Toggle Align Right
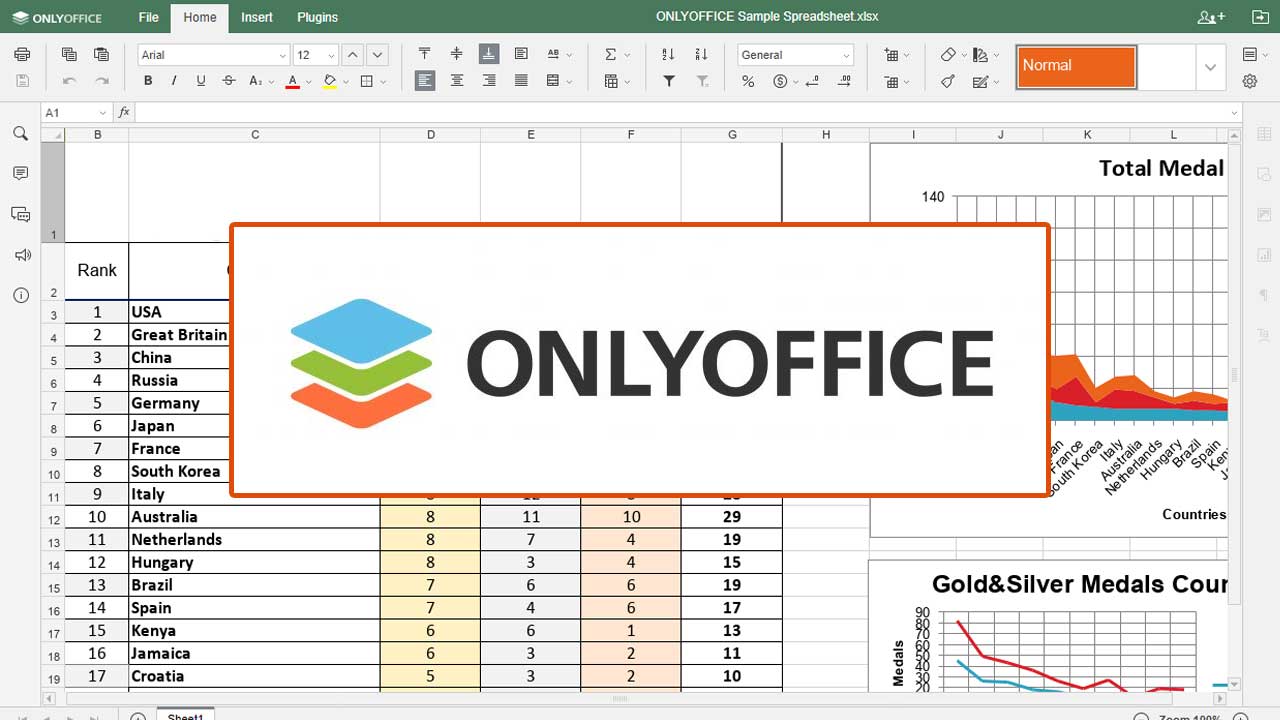Viewport: 1280px width, 720px height. click(489, 81)
